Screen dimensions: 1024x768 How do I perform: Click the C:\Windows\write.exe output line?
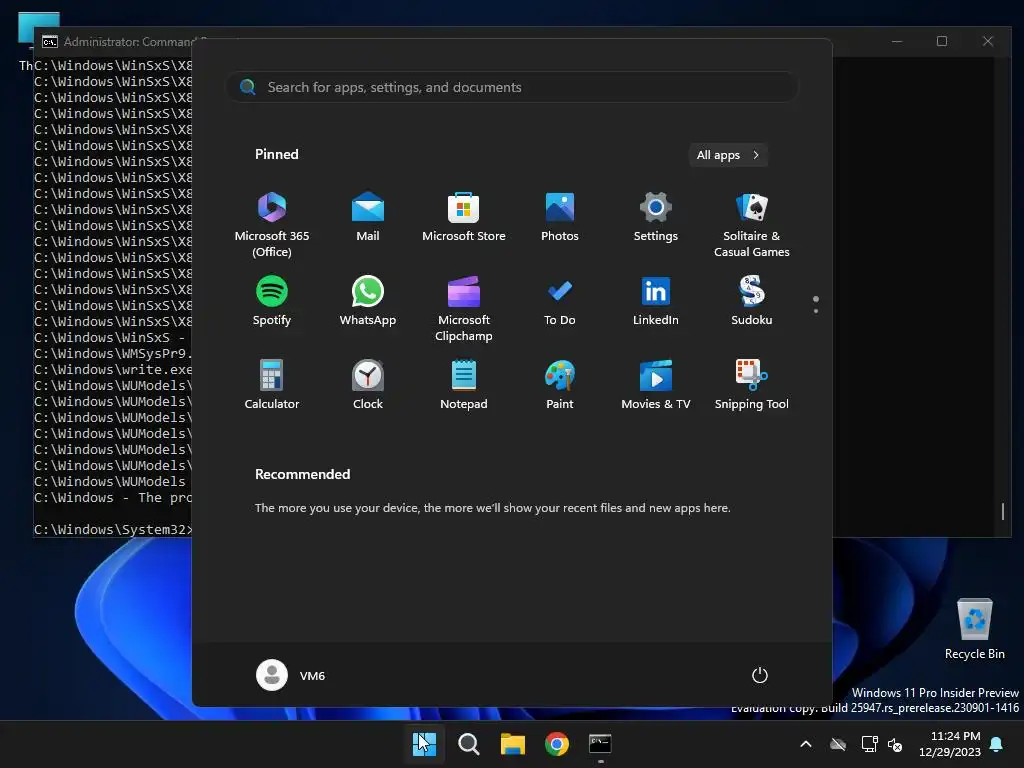(113, 370)
